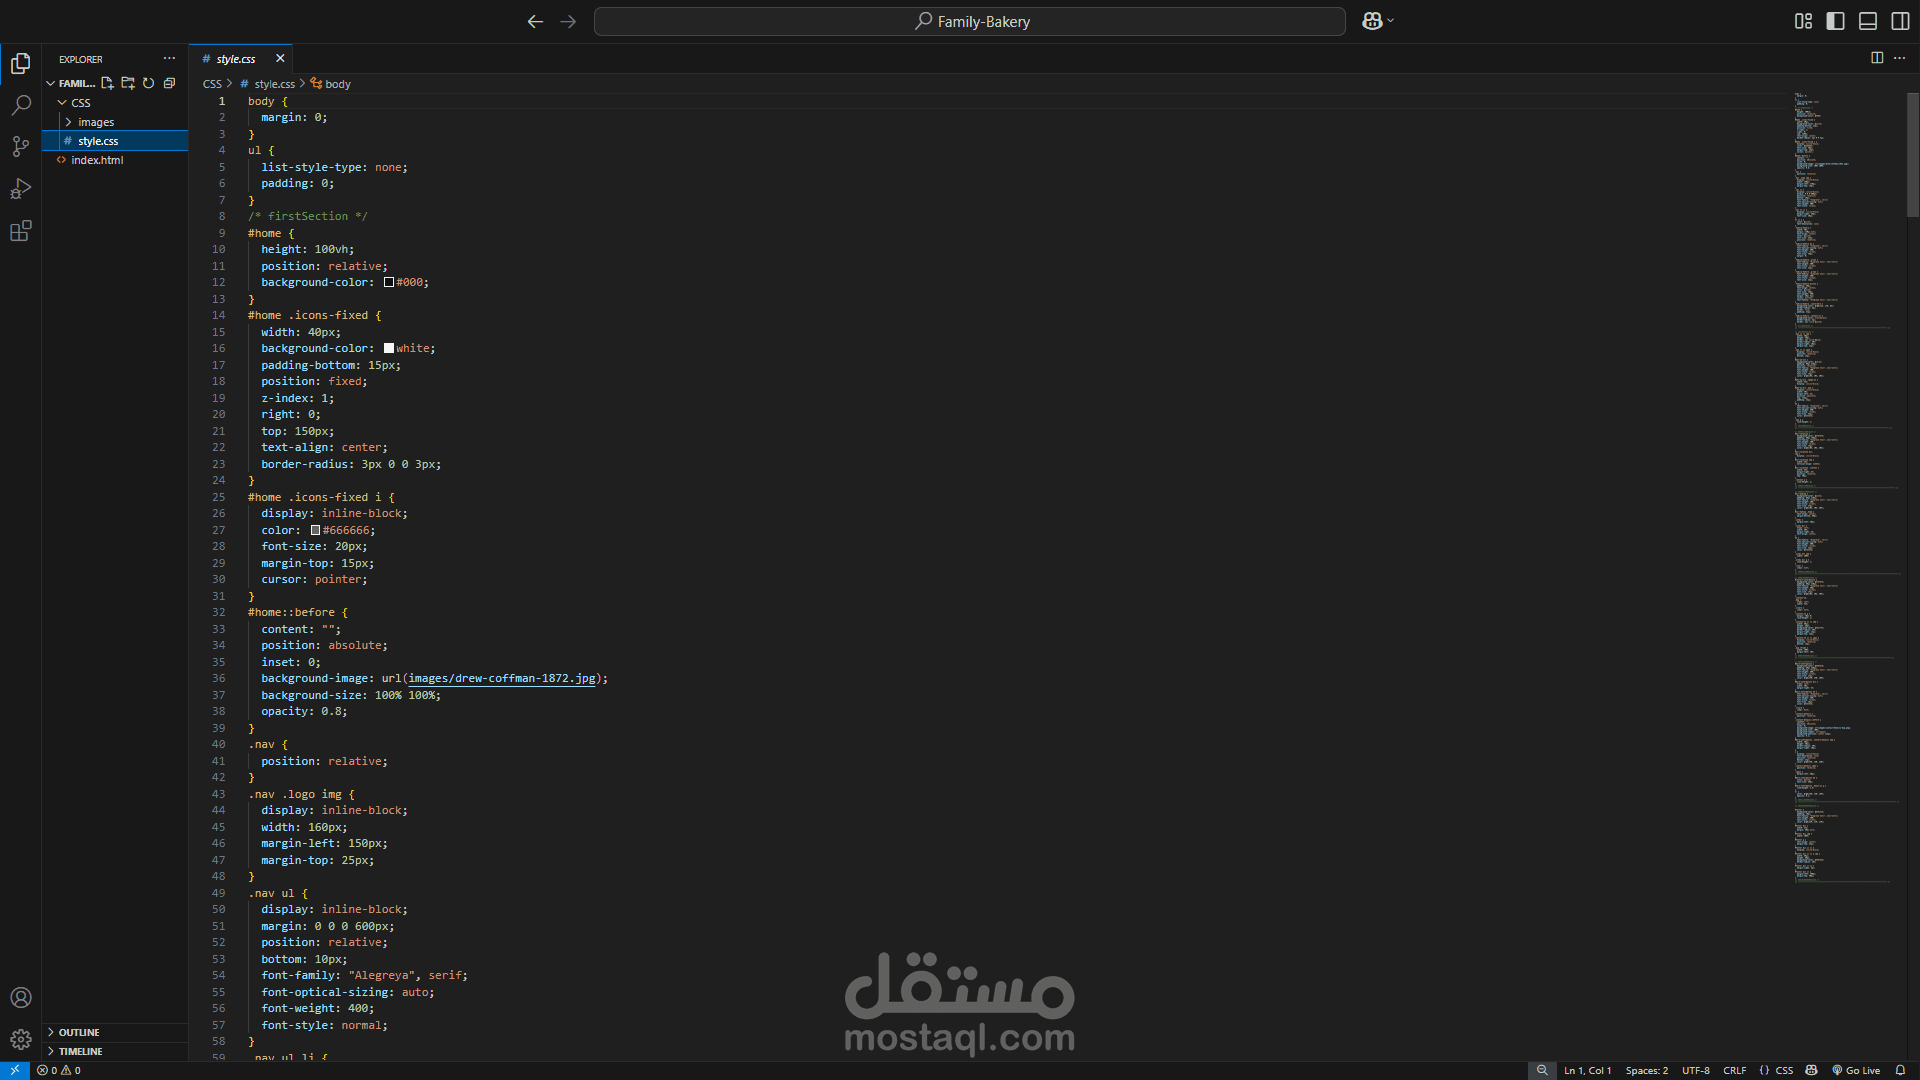Viewport: 1920px width, 1080px height.
Task: Toggle the primary side bar visibility
Action: [x=1835, y=21]
